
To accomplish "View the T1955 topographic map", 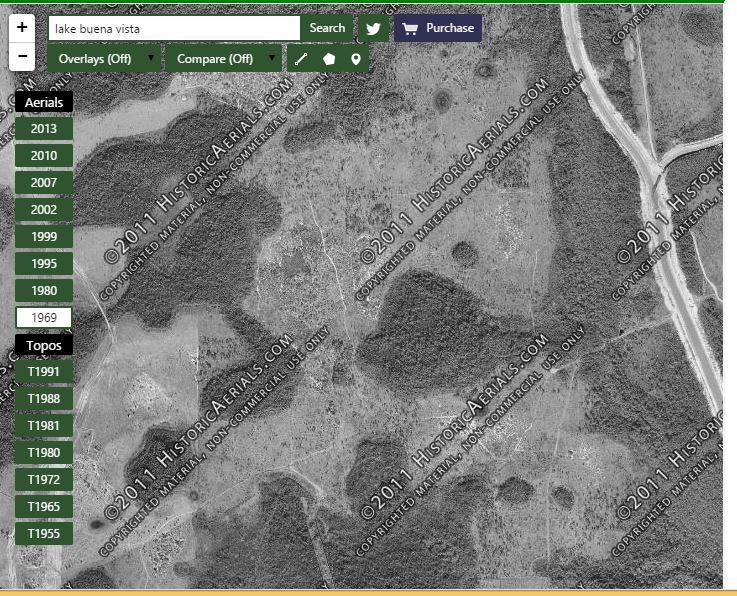I will (44, 534).
